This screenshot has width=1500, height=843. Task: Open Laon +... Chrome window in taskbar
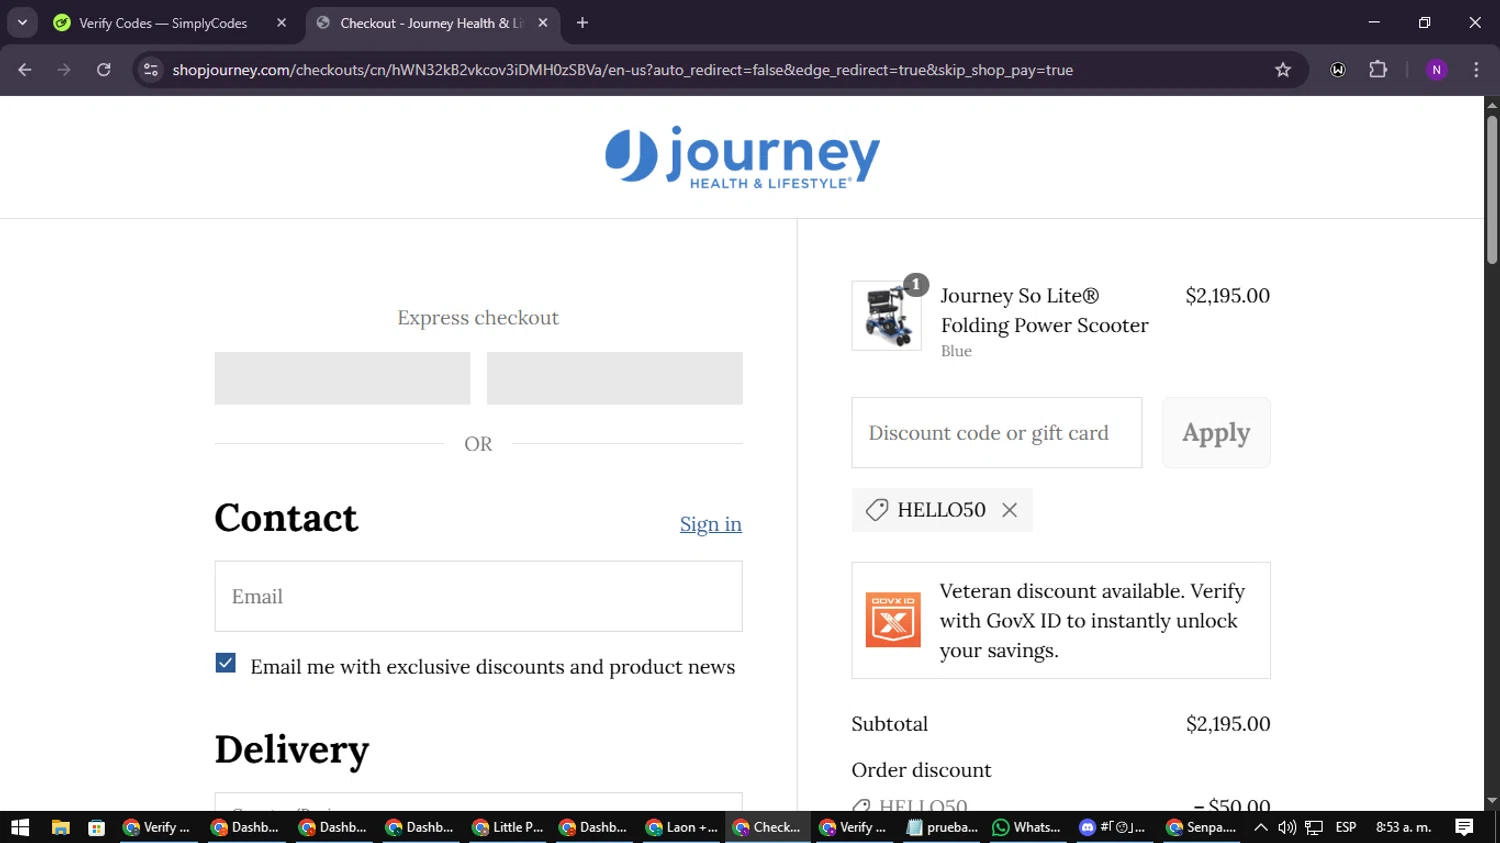pyautogui.click(x=682, y=827)
